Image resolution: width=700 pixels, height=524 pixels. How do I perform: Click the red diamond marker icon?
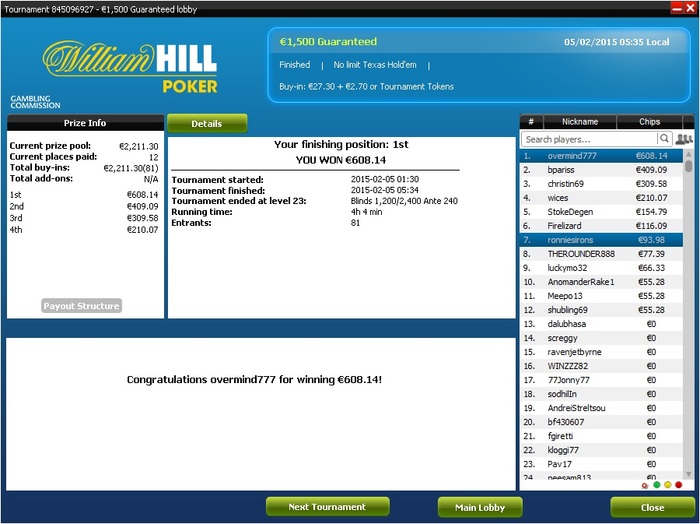[645, 486]
